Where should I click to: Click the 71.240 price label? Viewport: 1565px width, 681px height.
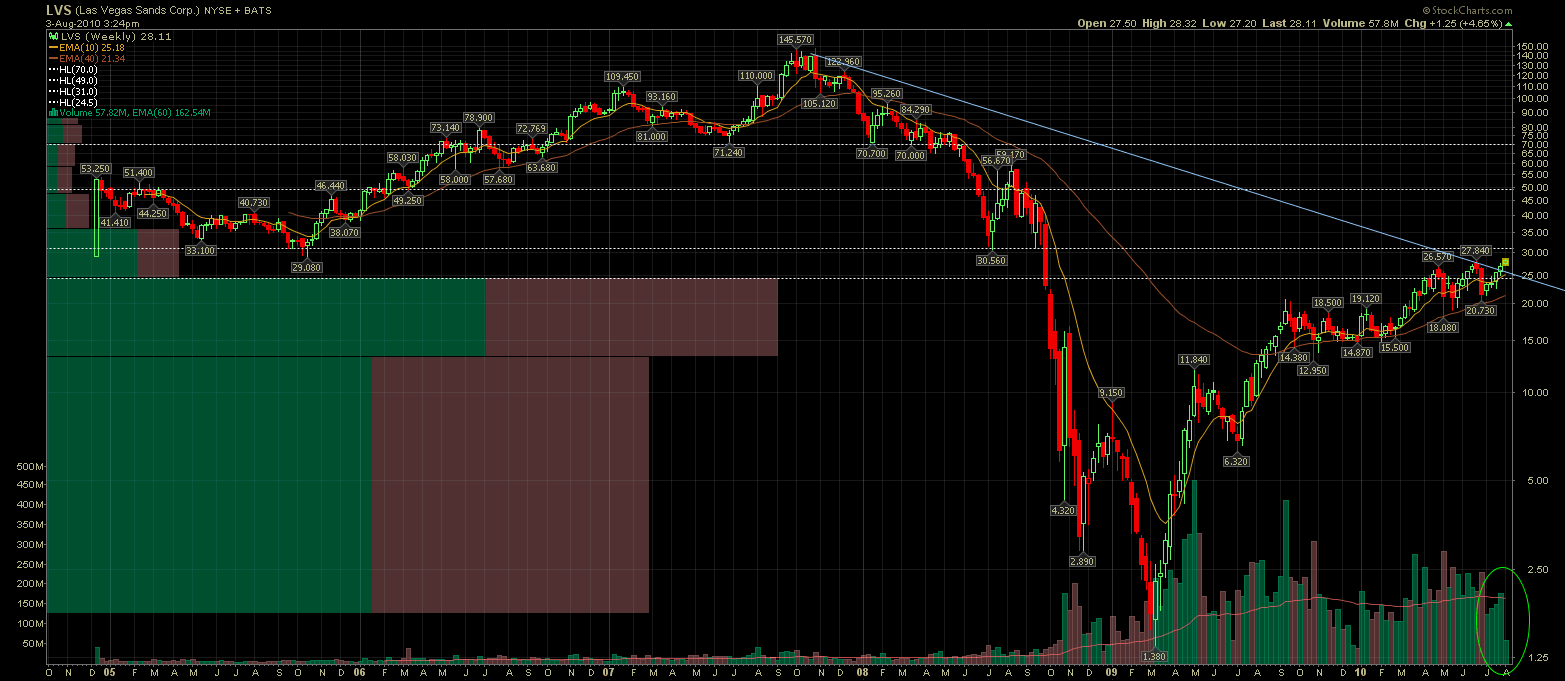tap(728, 152)
